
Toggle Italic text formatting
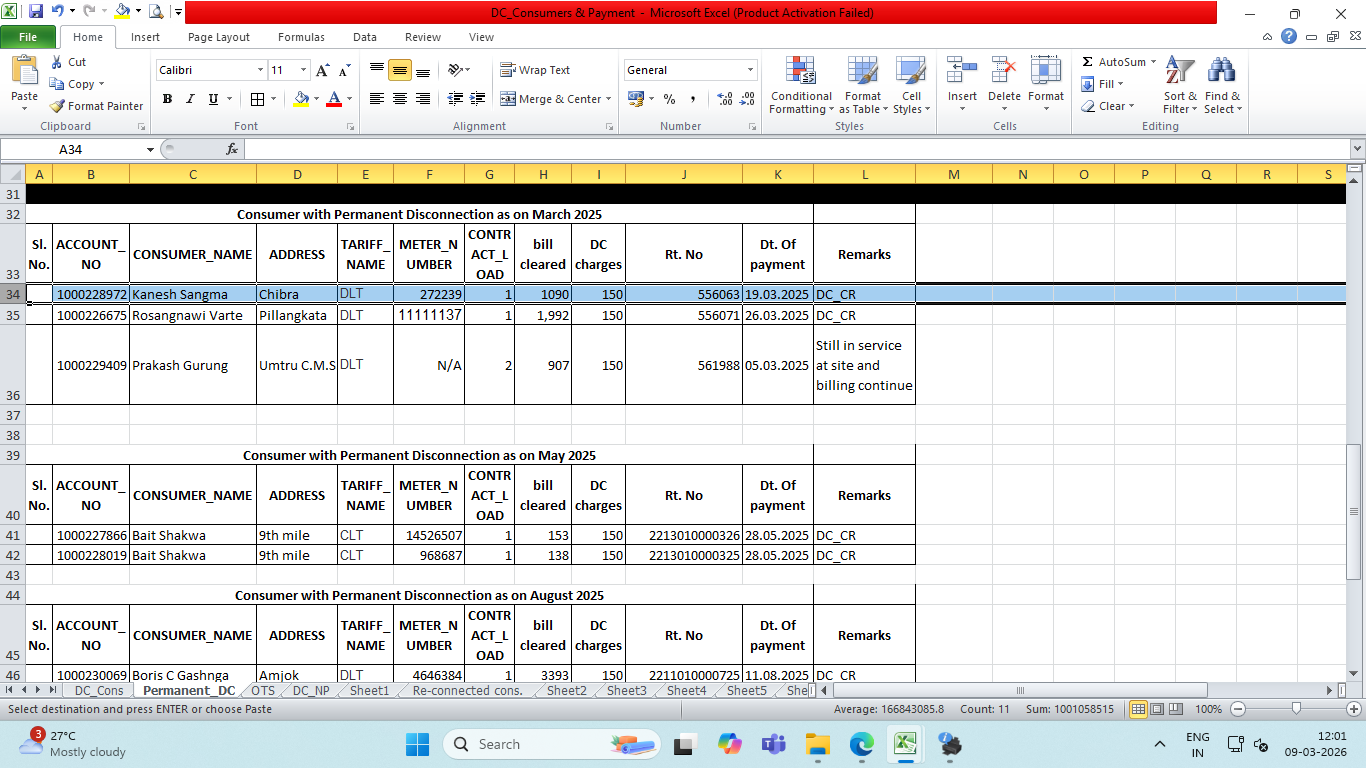(190, 99)
